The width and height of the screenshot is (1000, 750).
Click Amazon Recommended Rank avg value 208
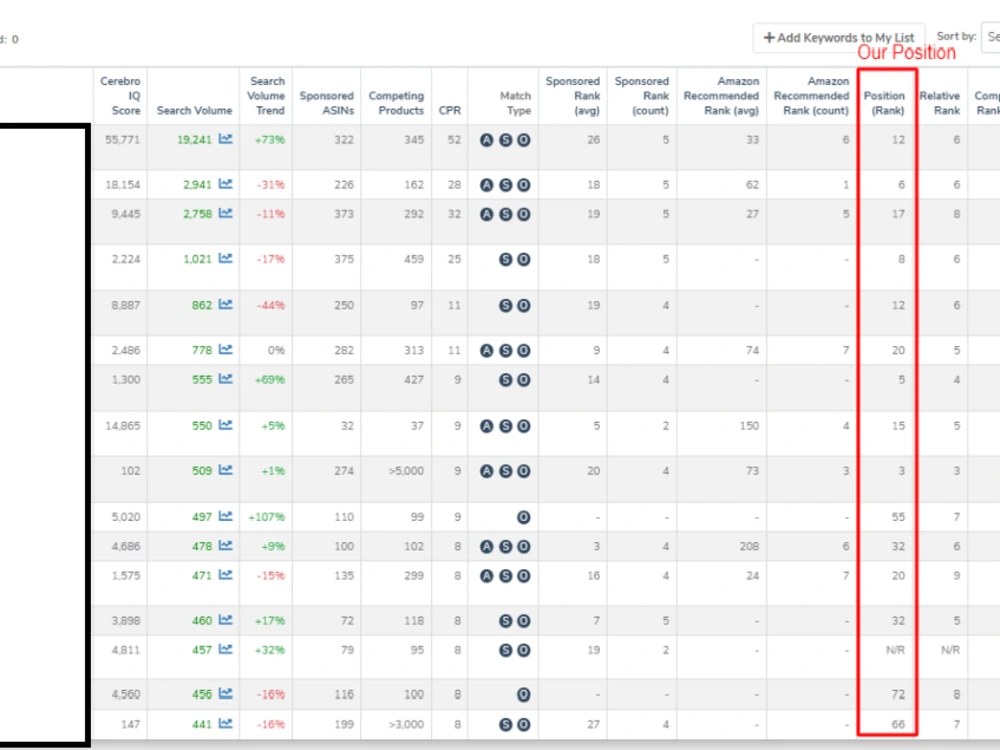[749, 547]
